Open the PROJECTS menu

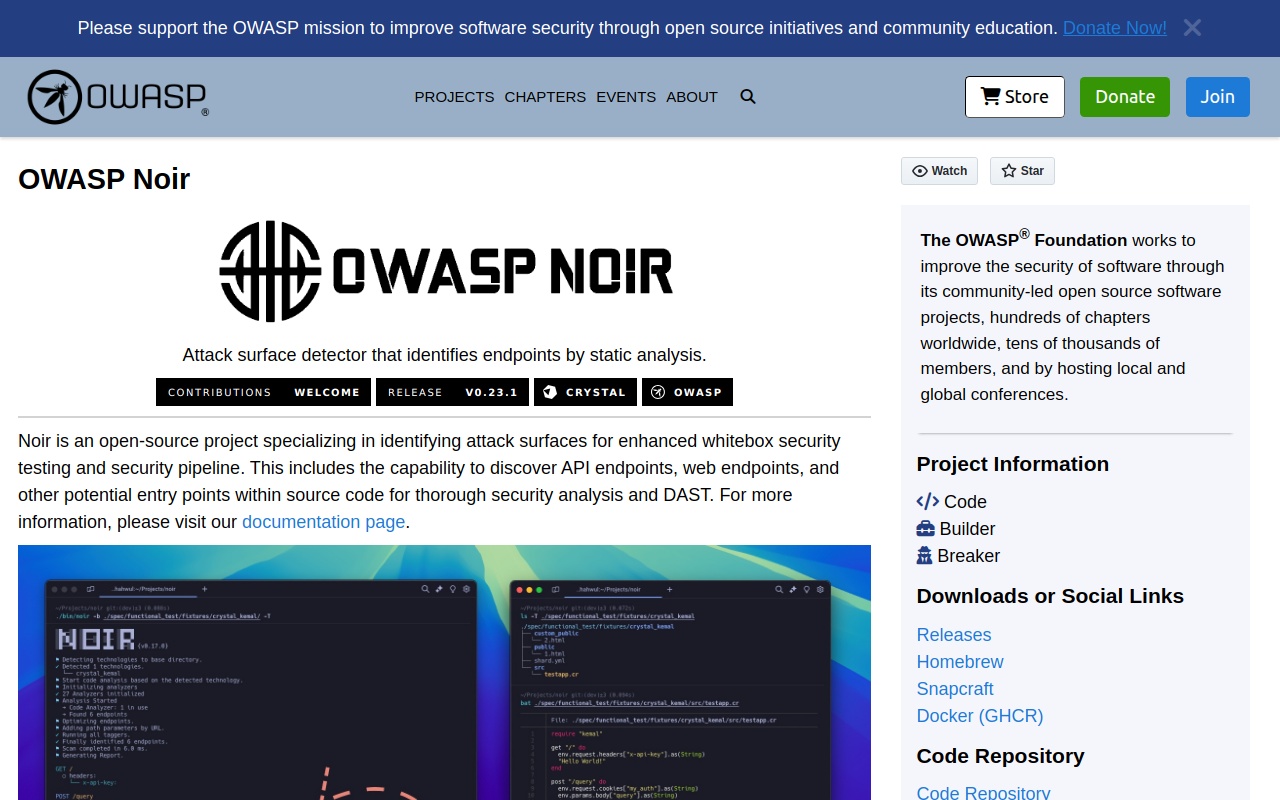click(x=454, y=97)
